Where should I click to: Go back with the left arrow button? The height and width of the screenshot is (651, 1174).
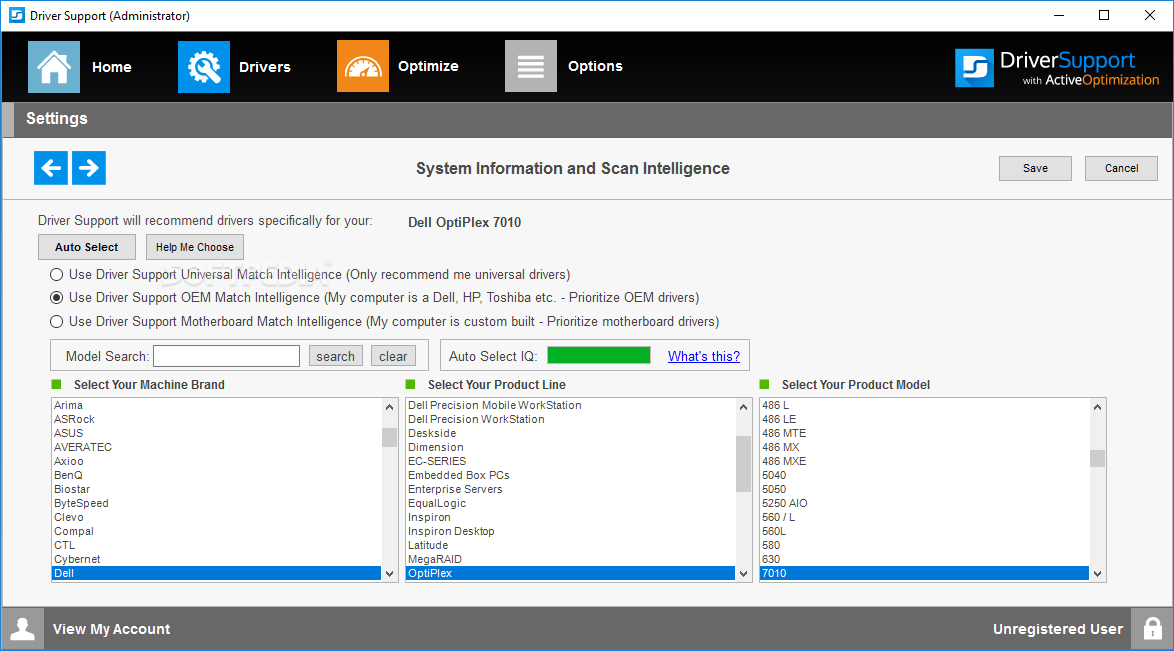(x=51, y=168)
